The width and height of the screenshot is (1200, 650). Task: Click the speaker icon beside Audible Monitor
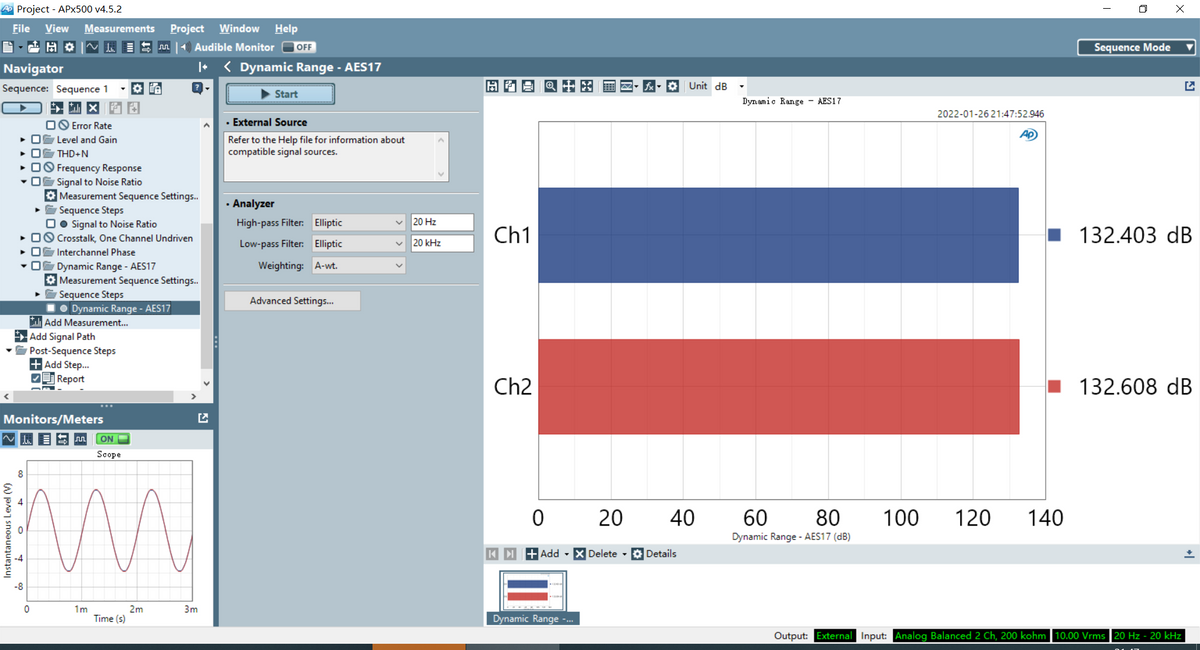(x=186, y=47)
